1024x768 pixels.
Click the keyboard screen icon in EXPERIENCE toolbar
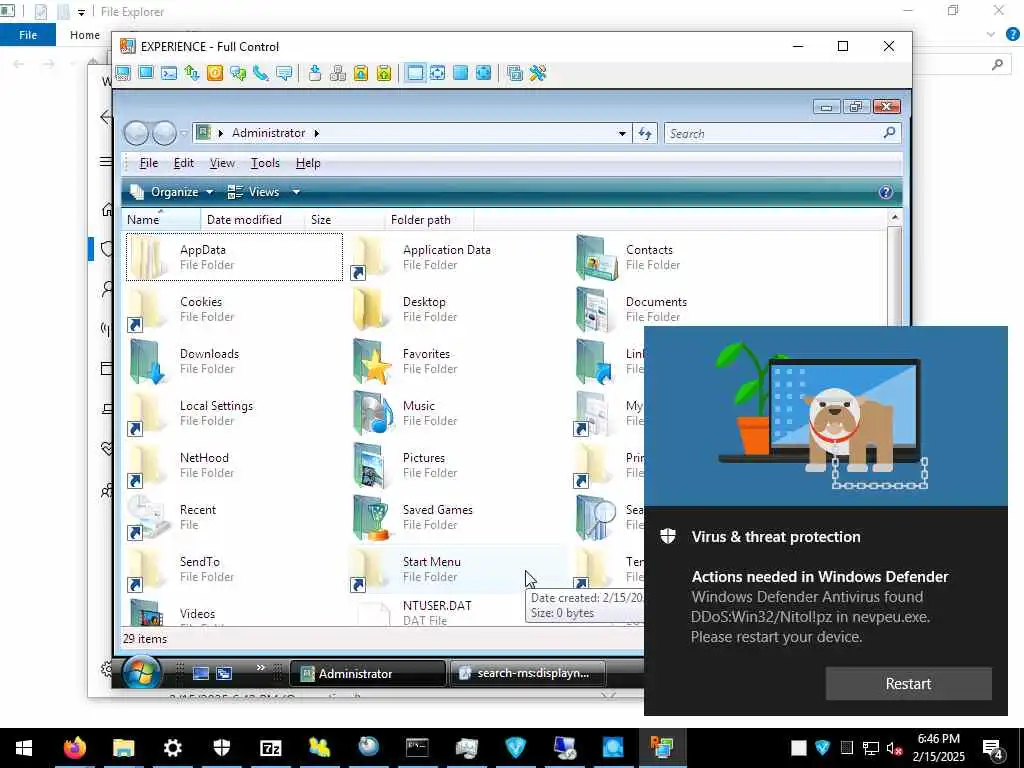point(123,73)
